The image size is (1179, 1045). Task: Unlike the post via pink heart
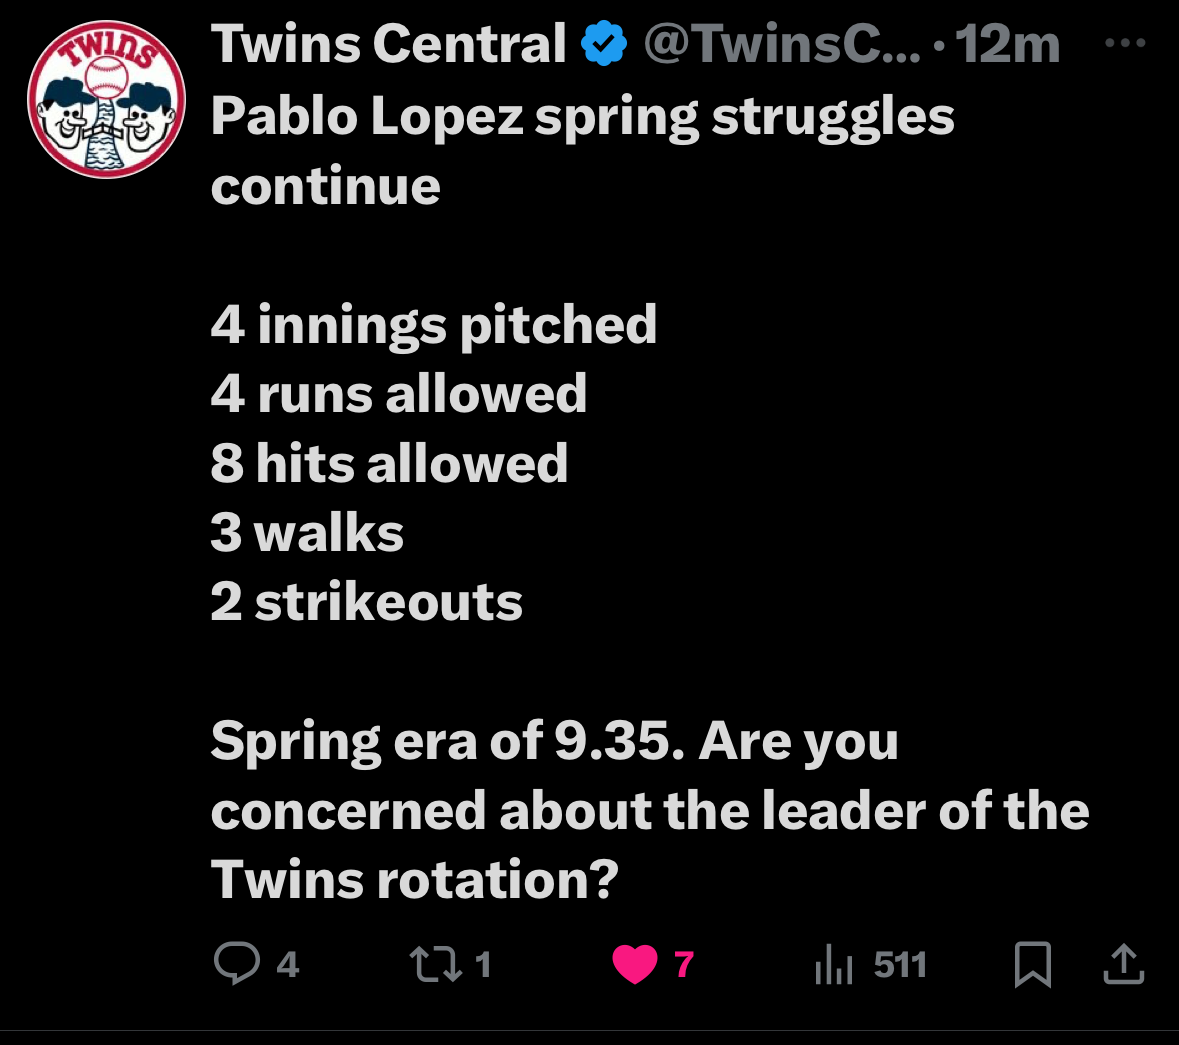(x=634, y=964)
